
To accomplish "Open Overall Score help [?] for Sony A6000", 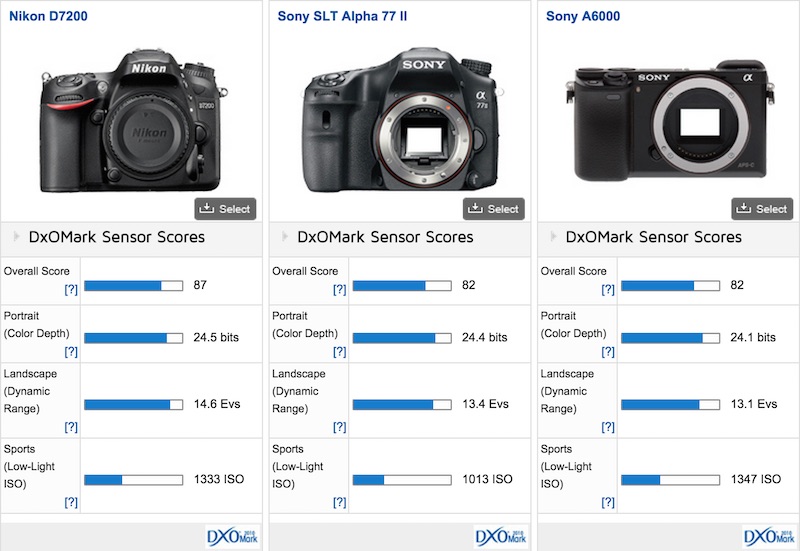I will click(x=608, y=289).
